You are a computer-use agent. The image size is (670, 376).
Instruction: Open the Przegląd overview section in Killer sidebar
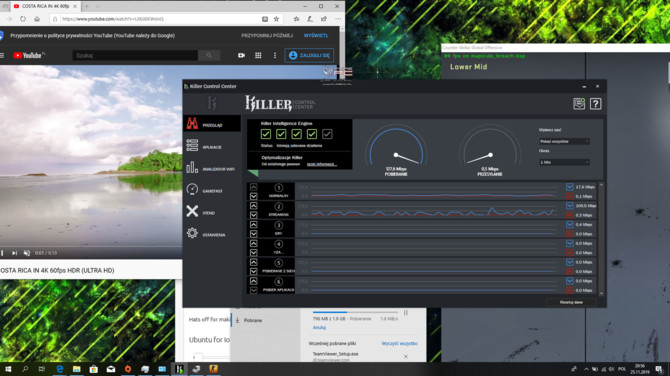pyautogui.click(x=212, y=124)
